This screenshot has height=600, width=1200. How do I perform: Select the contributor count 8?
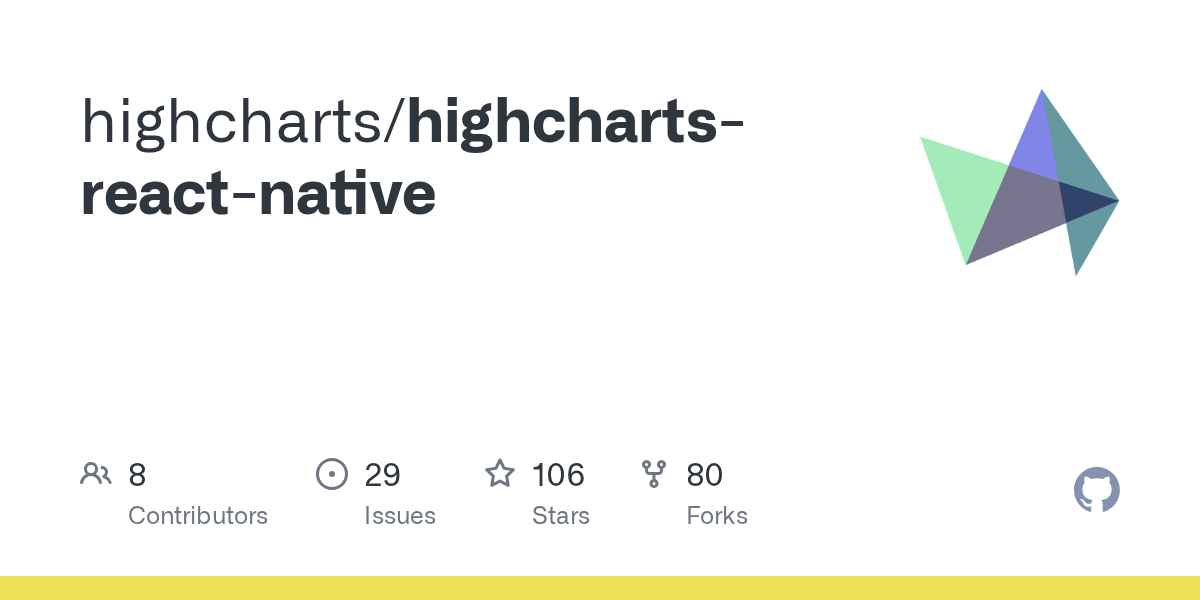137,475
